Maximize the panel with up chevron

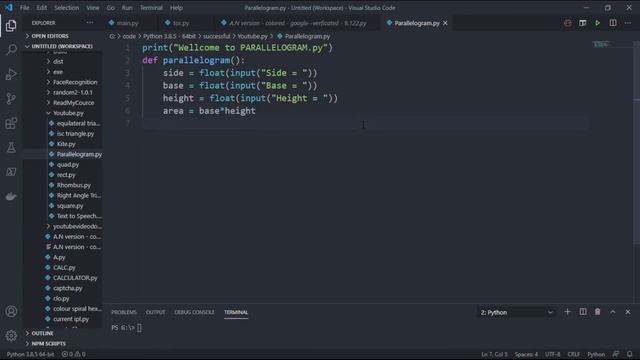point(613,312)
